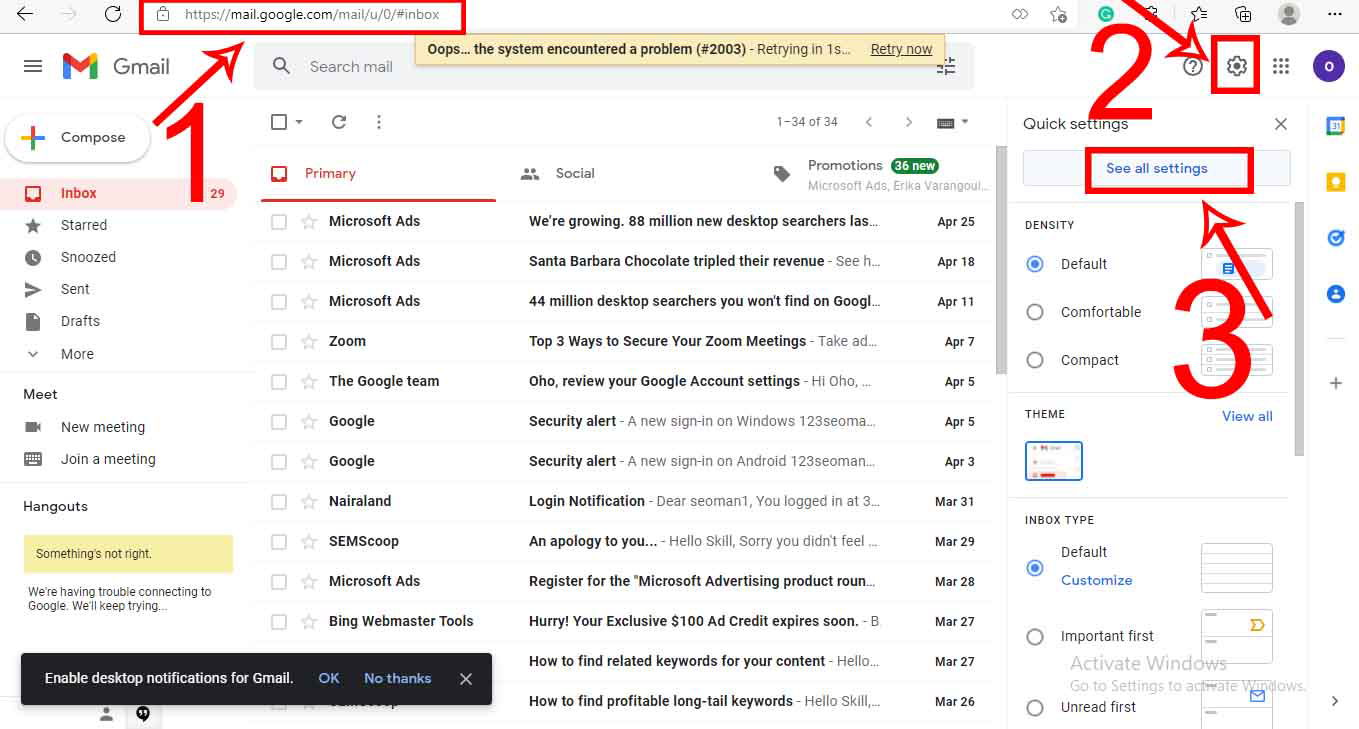Open the browser Collections icon
1359x729 pixels.
coord(1243,14)
